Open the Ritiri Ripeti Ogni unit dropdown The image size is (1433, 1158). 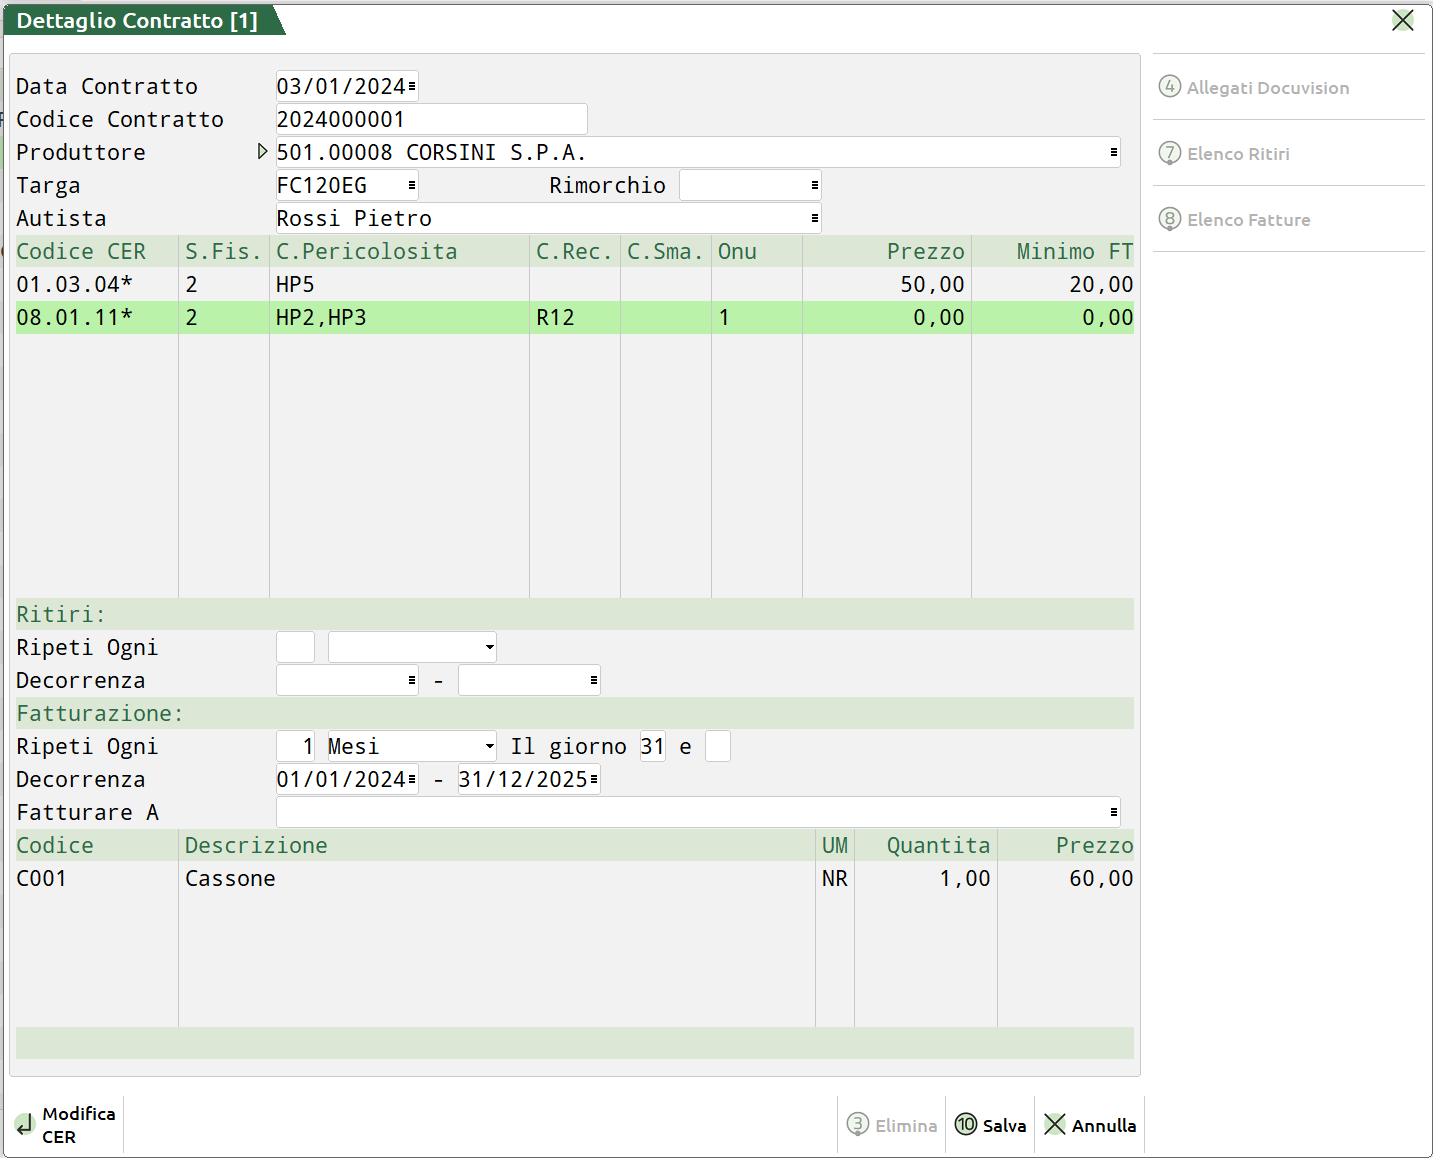coord(489,648)
